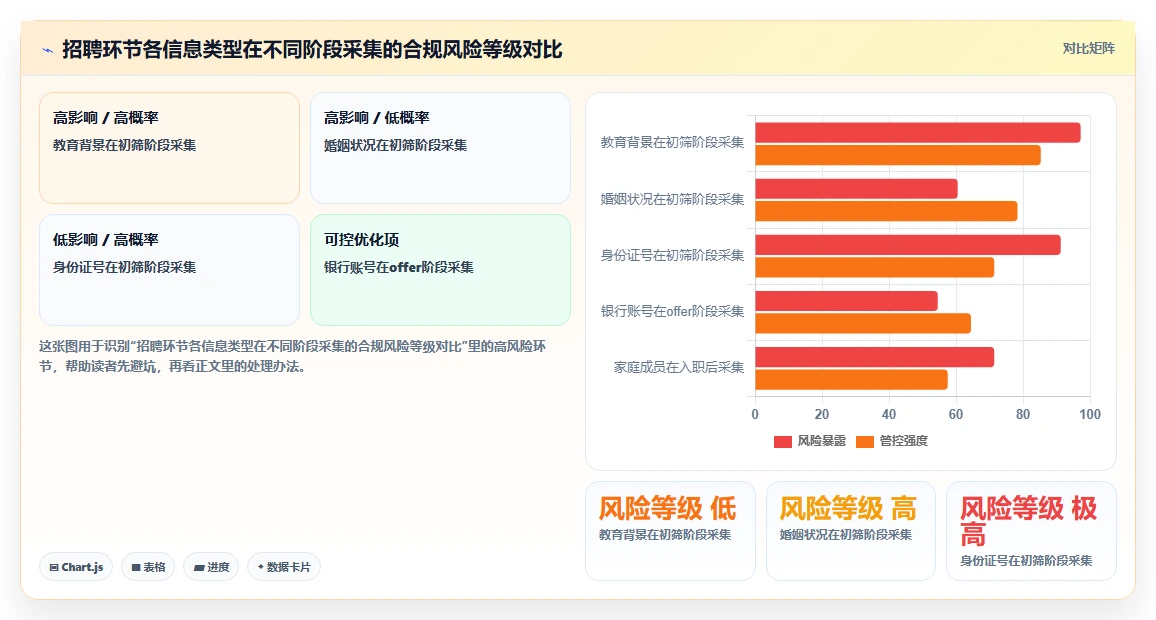
Task: Click red bar for 身份证号在初筛阶段采集
Action: click(908, 245)
